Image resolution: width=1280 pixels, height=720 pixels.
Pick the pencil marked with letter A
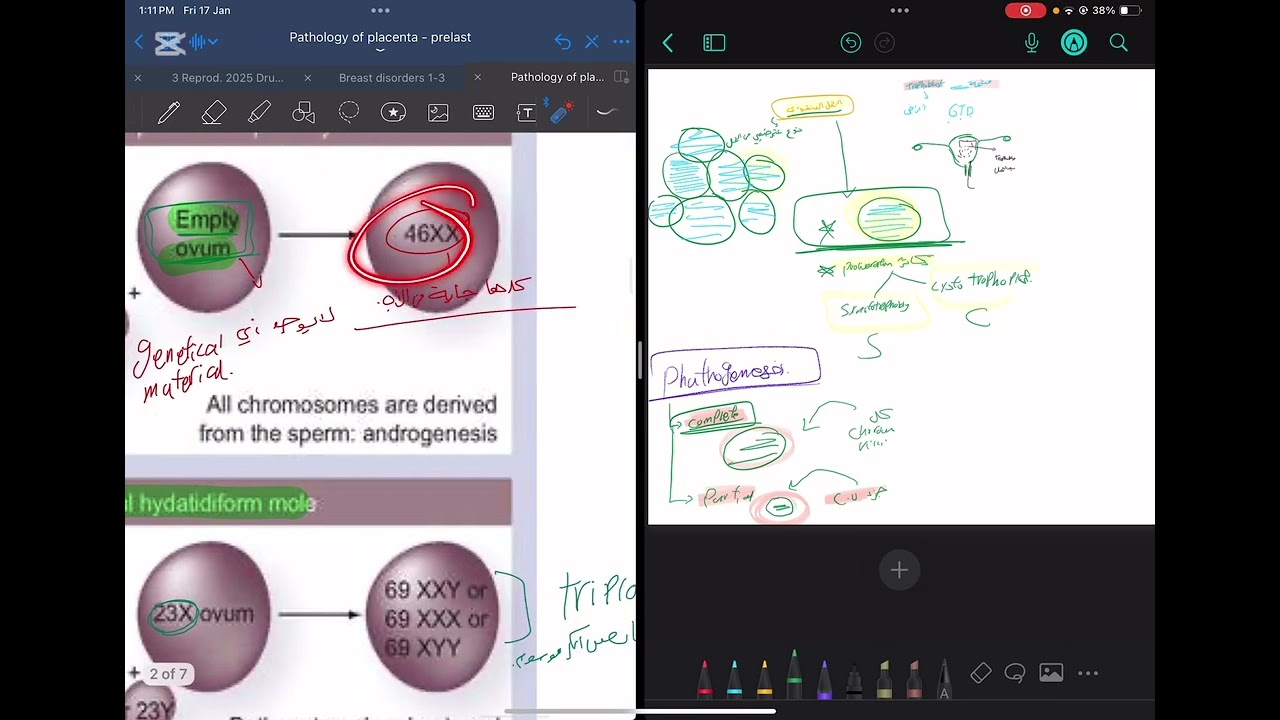(x=944, y=679)
